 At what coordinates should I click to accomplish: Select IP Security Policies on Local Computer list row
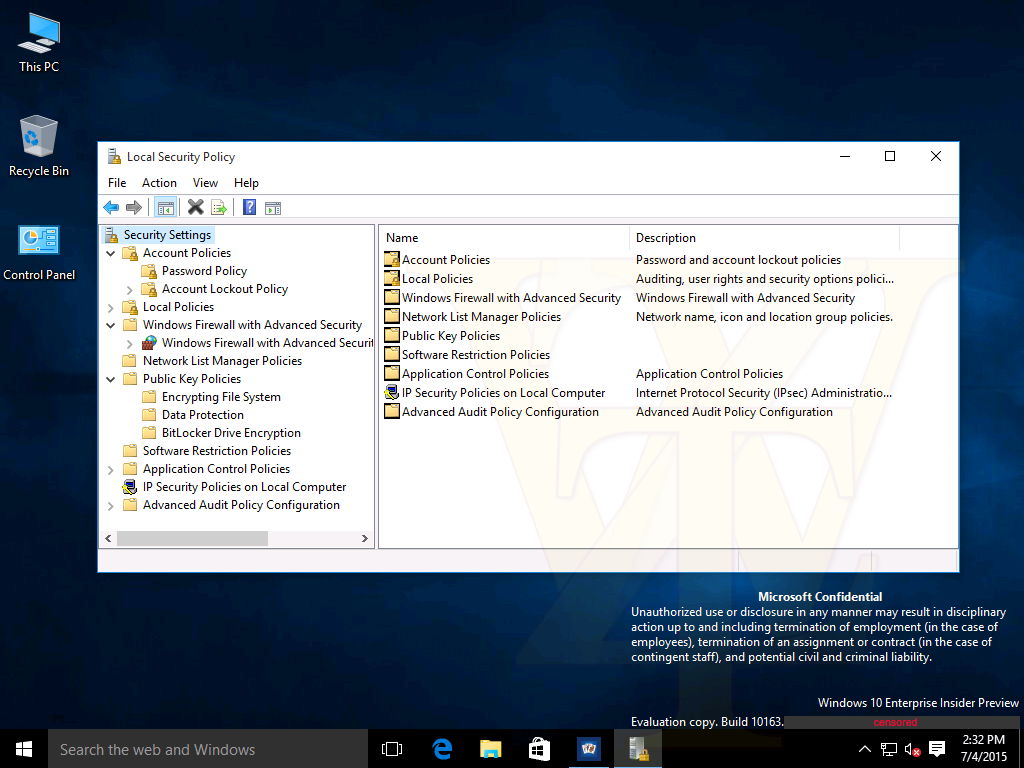click(x=503, y=393)
